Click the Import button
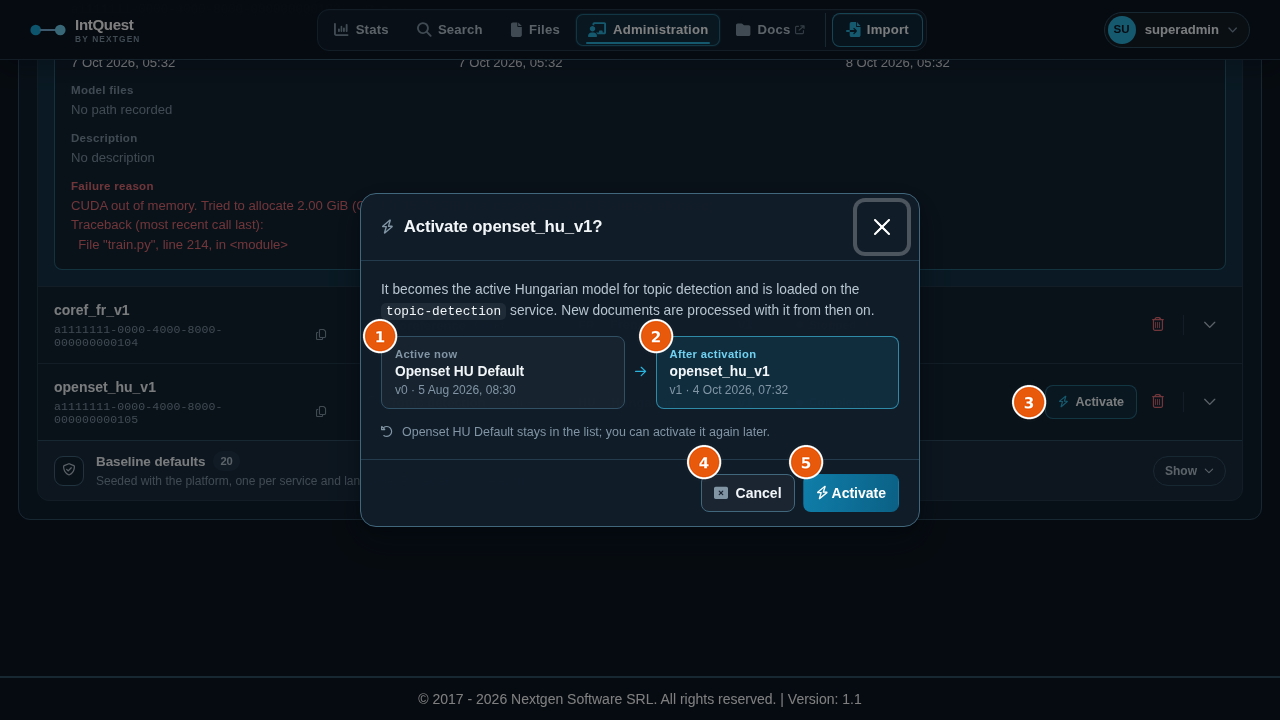1280x720 pixels. [x=877, y=30]
